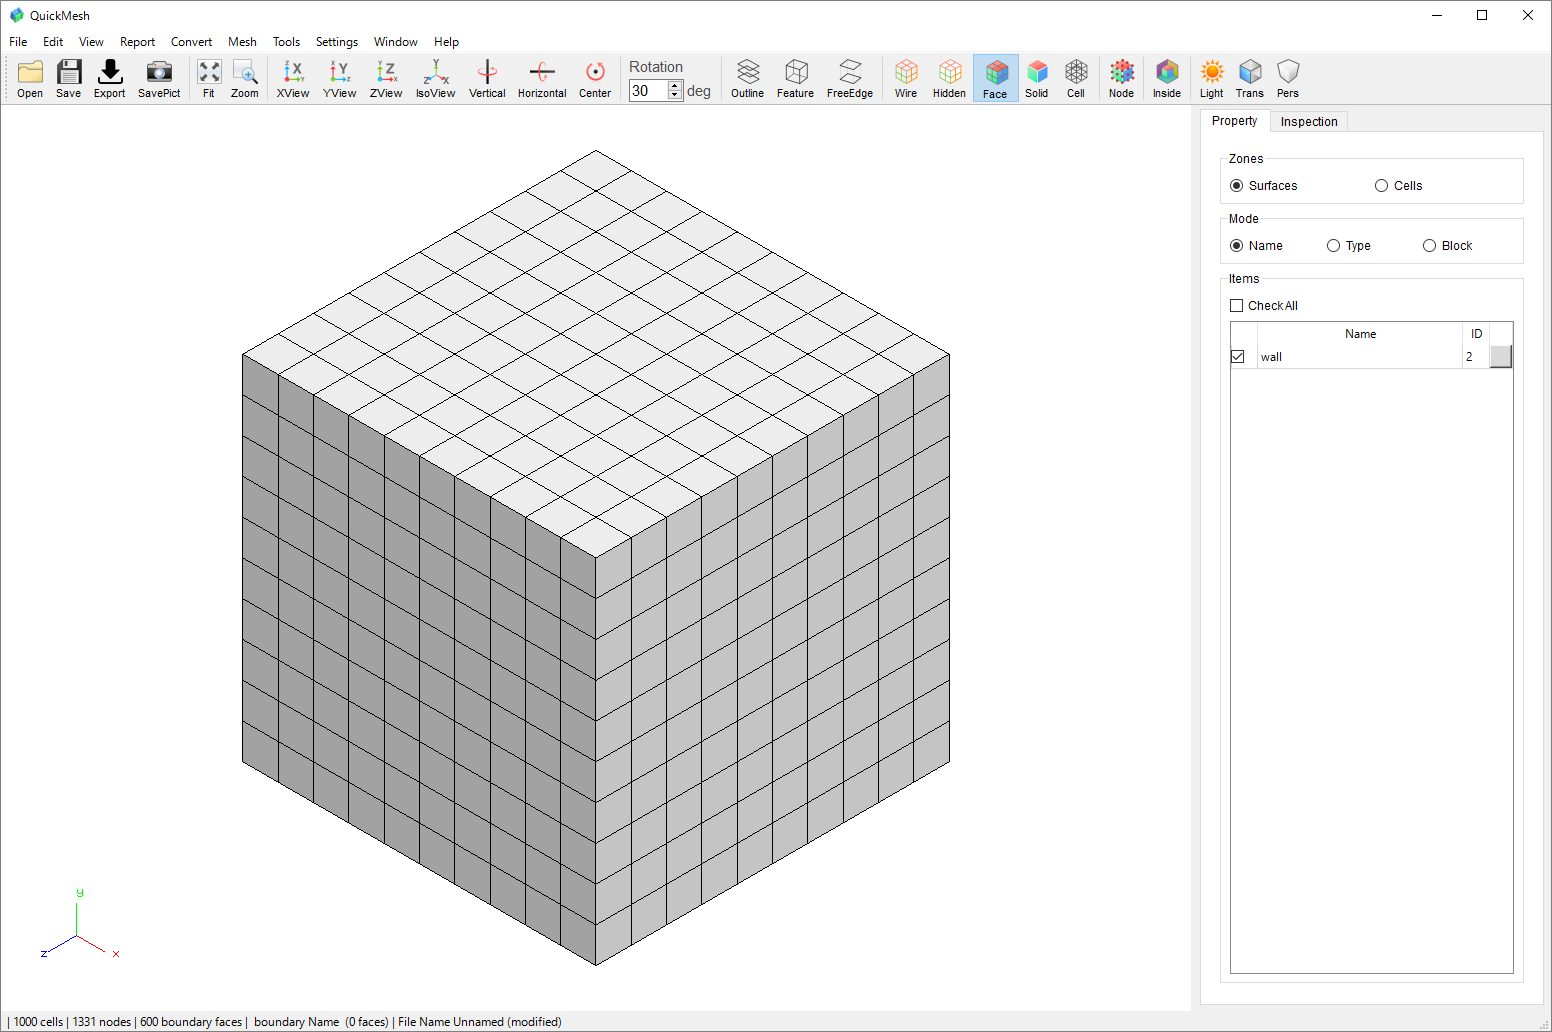Open the File menu
Image resolution: width=1552 pixels, height=1032 pixels.
[x=18, y=42]
